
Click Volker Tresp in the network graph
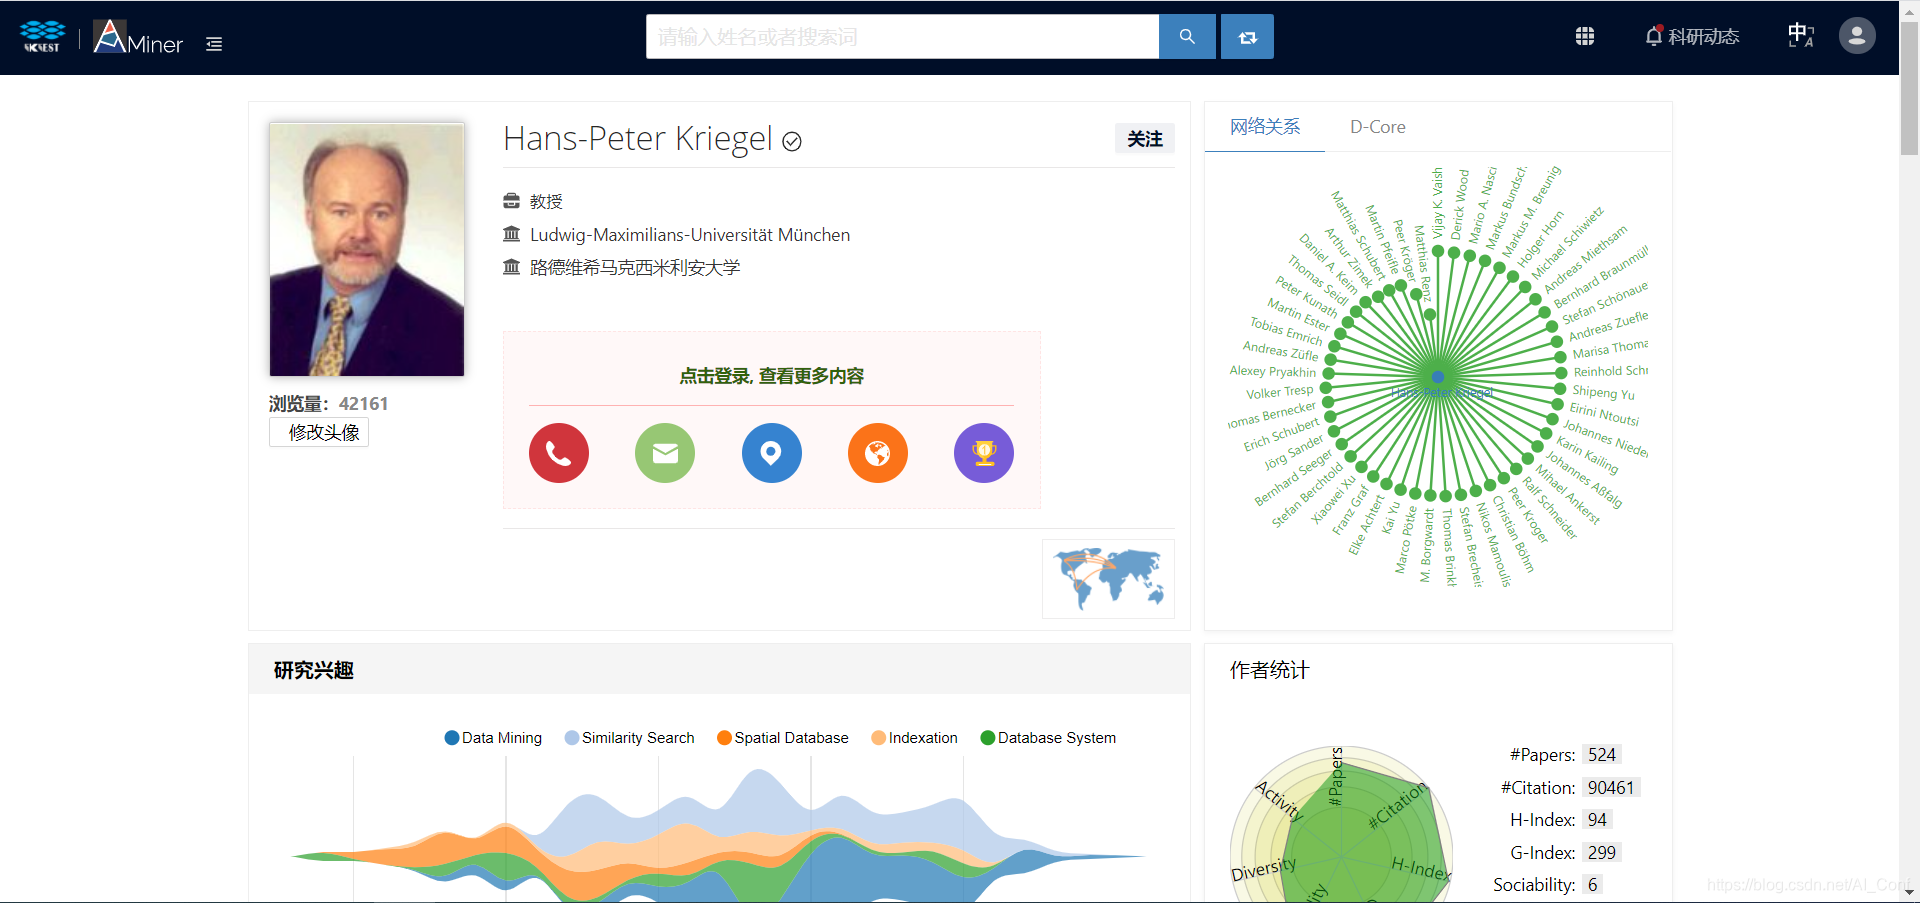tap(1279, 392)
